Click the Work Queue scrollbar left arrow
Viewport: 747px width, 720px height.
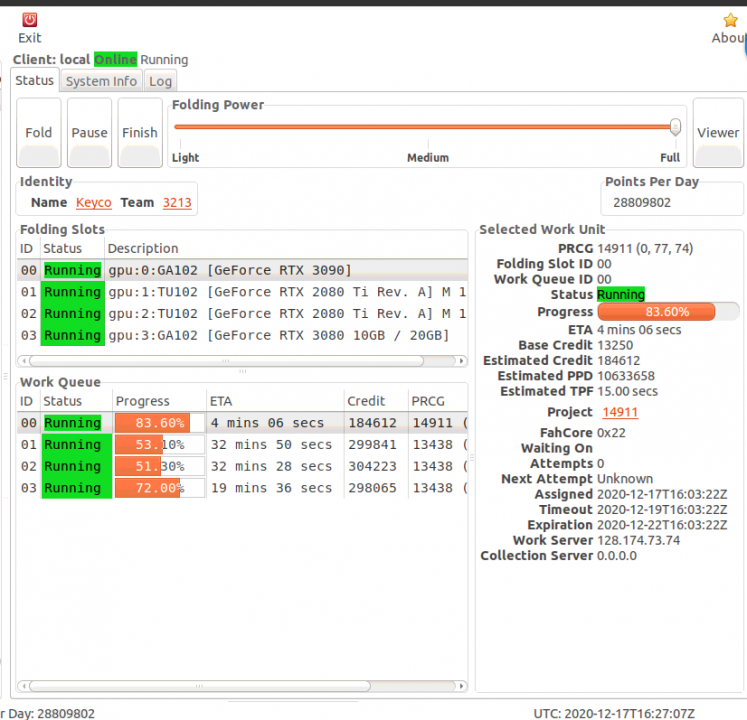(x=23, y=686)
